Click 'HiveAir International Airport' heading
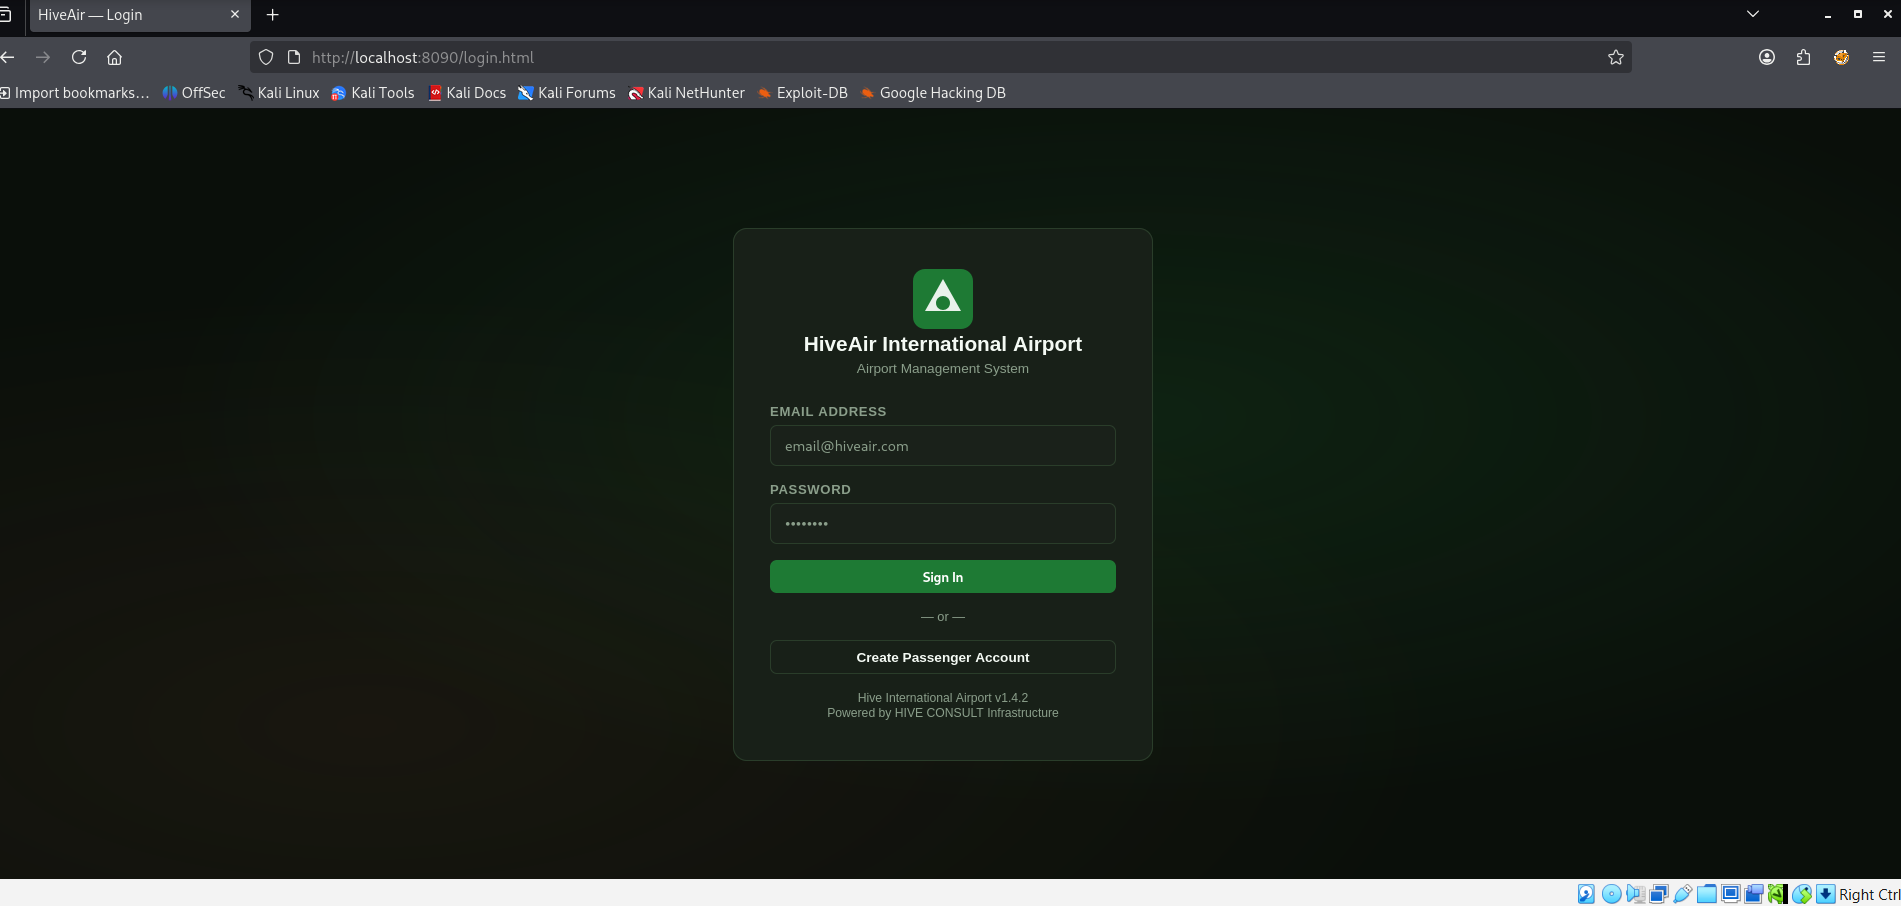The width and height of the screenshot is (1901, 906). point(942,344)
